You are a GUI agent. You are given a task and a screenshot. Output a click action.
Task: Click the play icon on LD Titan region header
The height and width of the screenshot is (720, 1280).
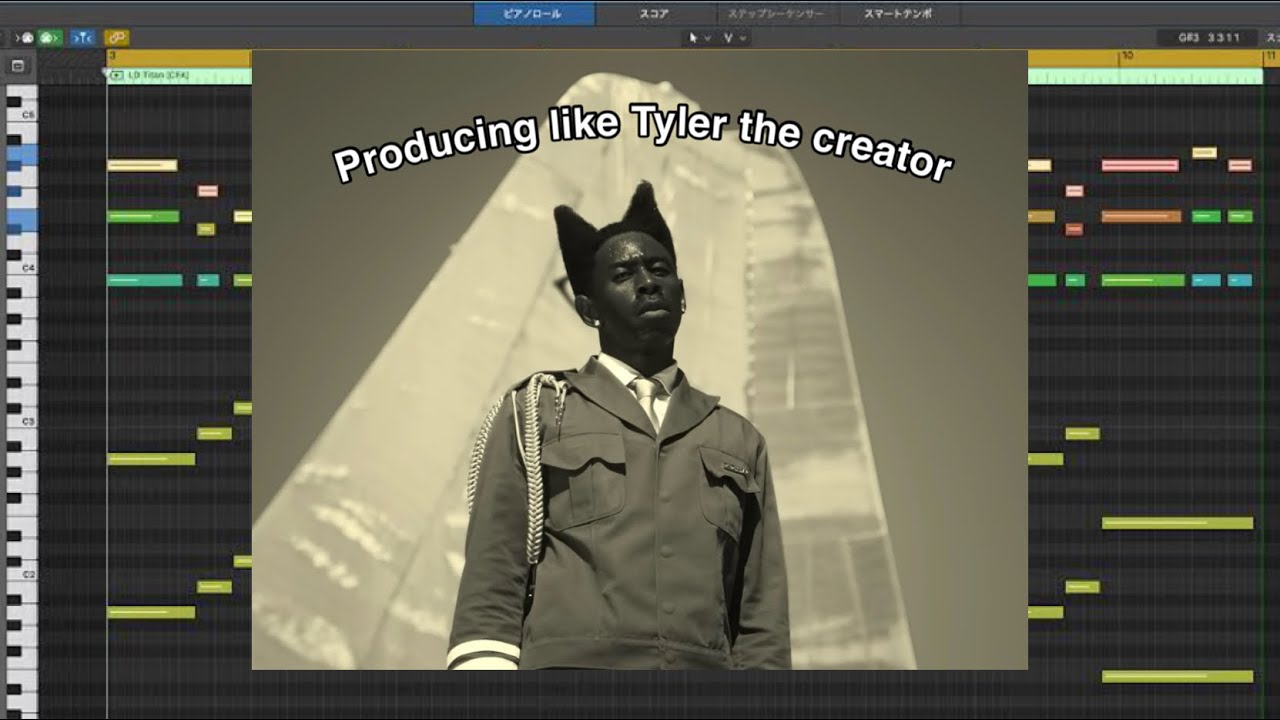tap(116, 75)
